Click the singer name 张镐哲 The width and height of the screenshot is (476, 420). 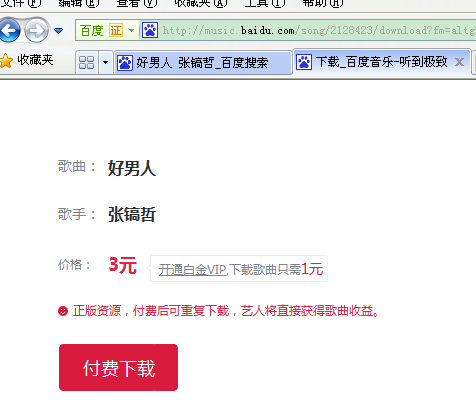132,214
